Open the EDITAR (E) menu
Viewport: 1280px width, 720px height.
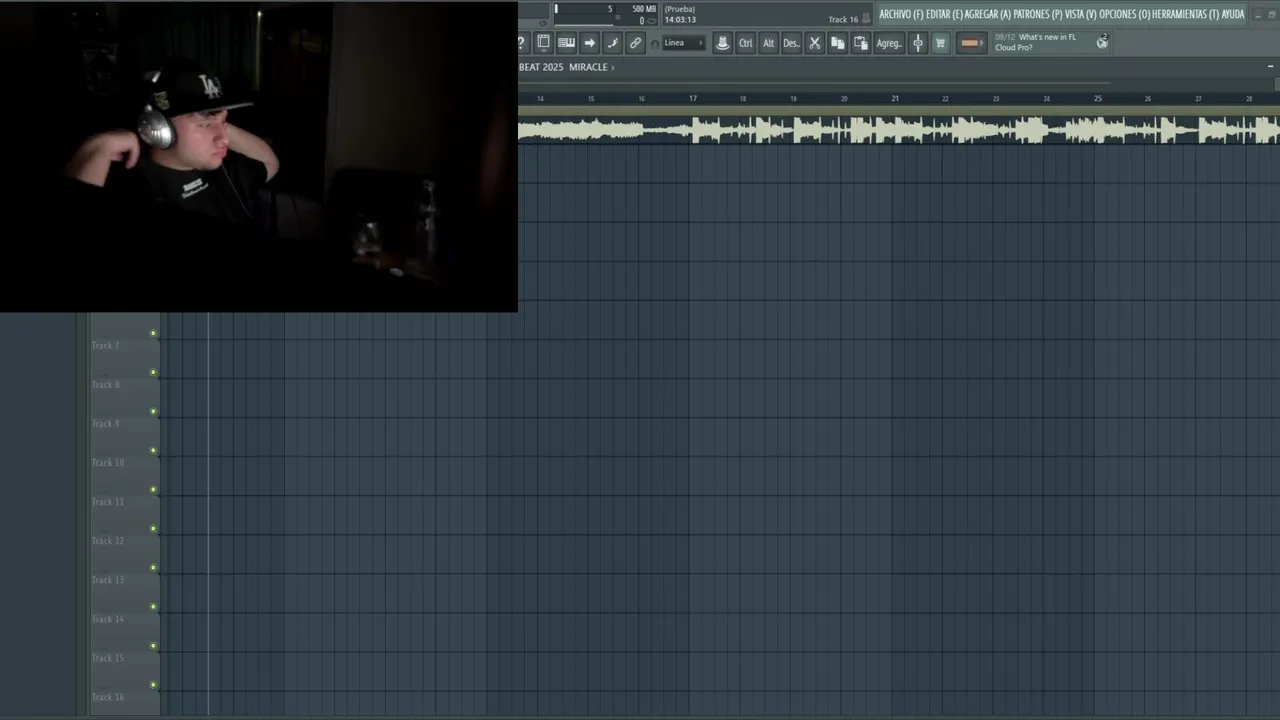(944, 14)
